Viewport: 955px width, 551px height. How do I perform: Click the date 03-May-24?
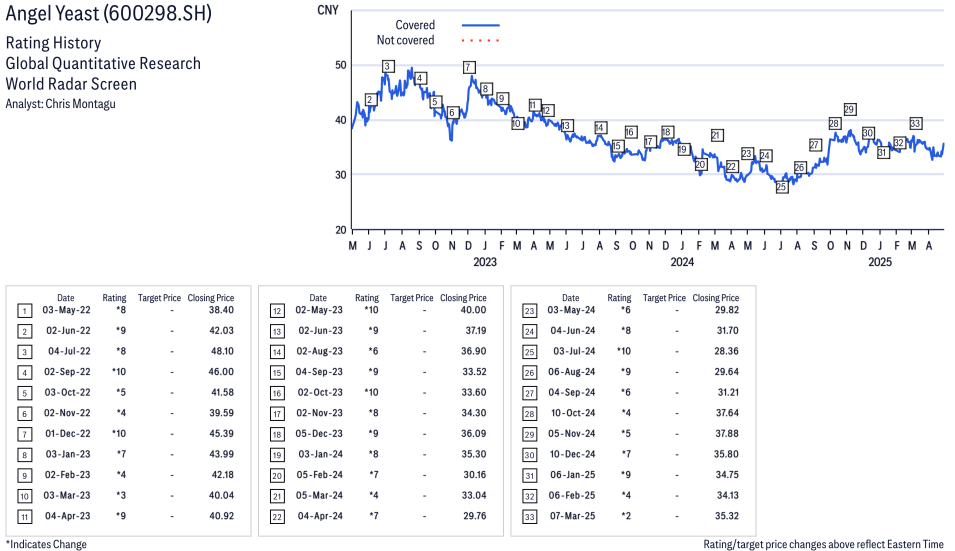pyautogui.click(x=571, y=310)
